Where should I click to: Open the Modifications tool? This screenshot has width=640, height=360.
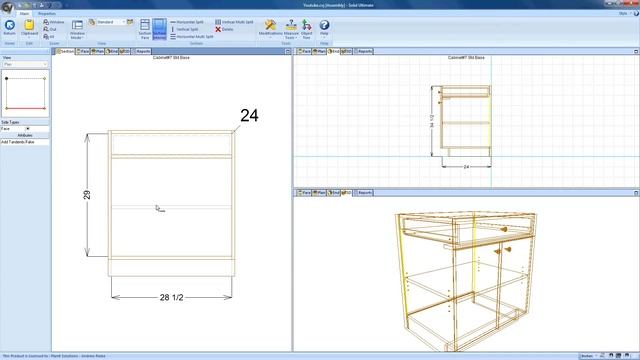(270, 29)
